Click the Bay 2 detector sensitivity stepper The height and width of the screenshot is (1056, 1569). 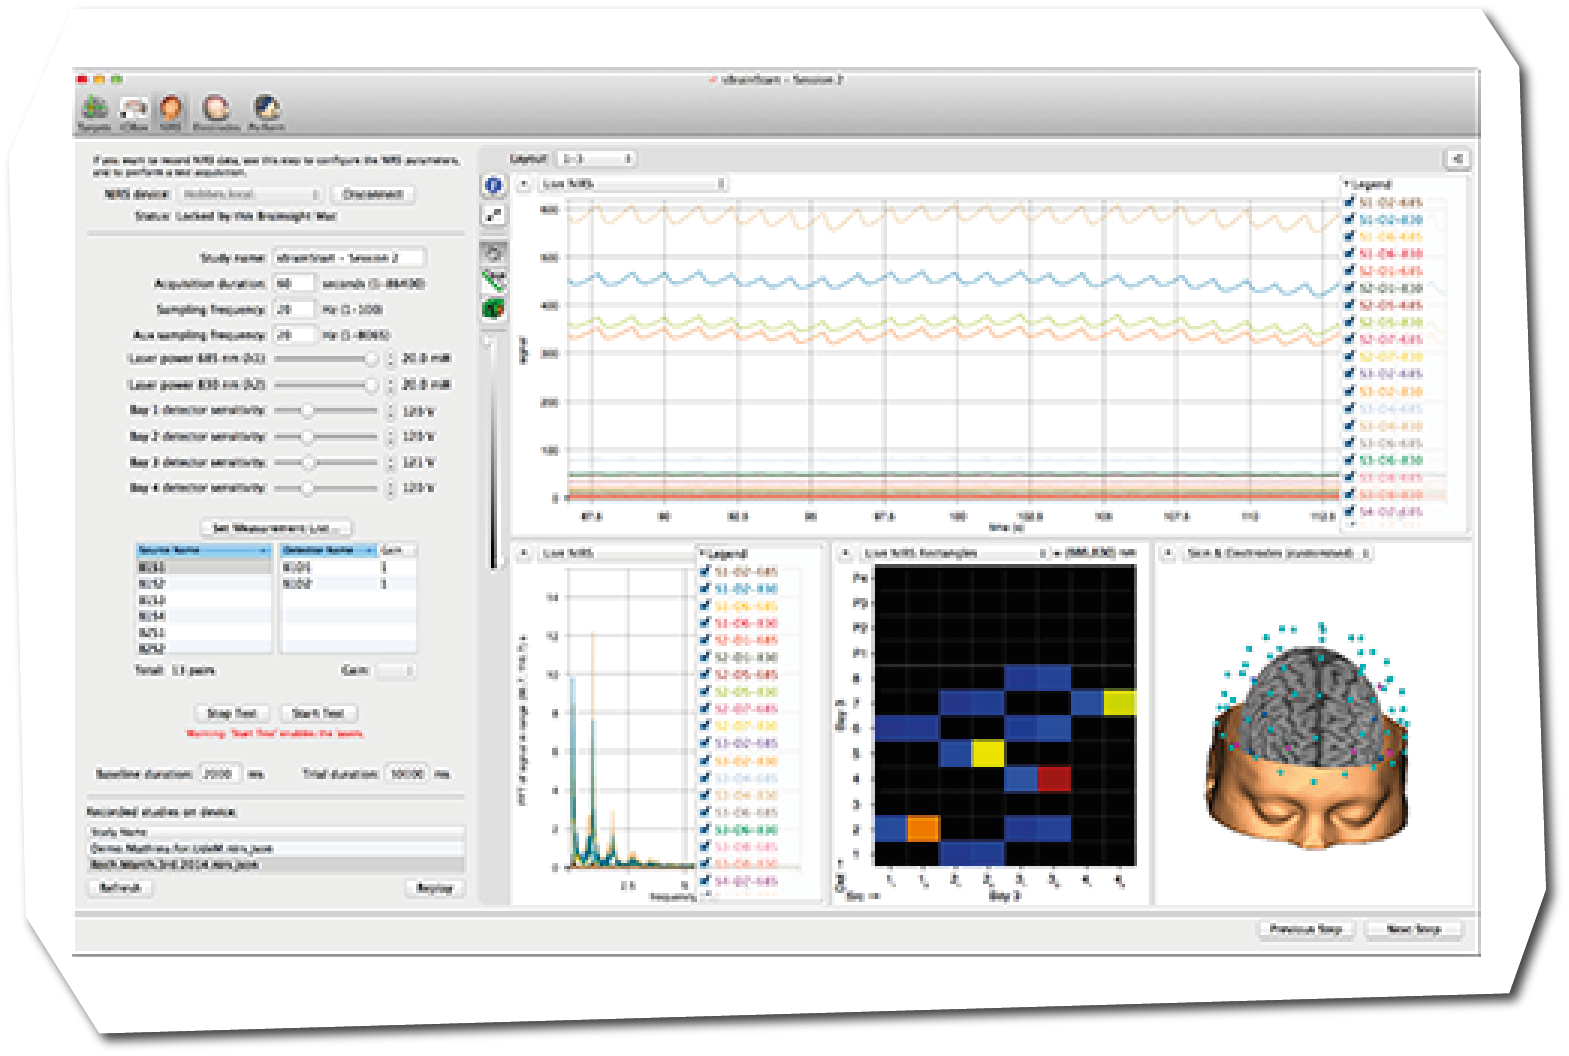(390, 436)
